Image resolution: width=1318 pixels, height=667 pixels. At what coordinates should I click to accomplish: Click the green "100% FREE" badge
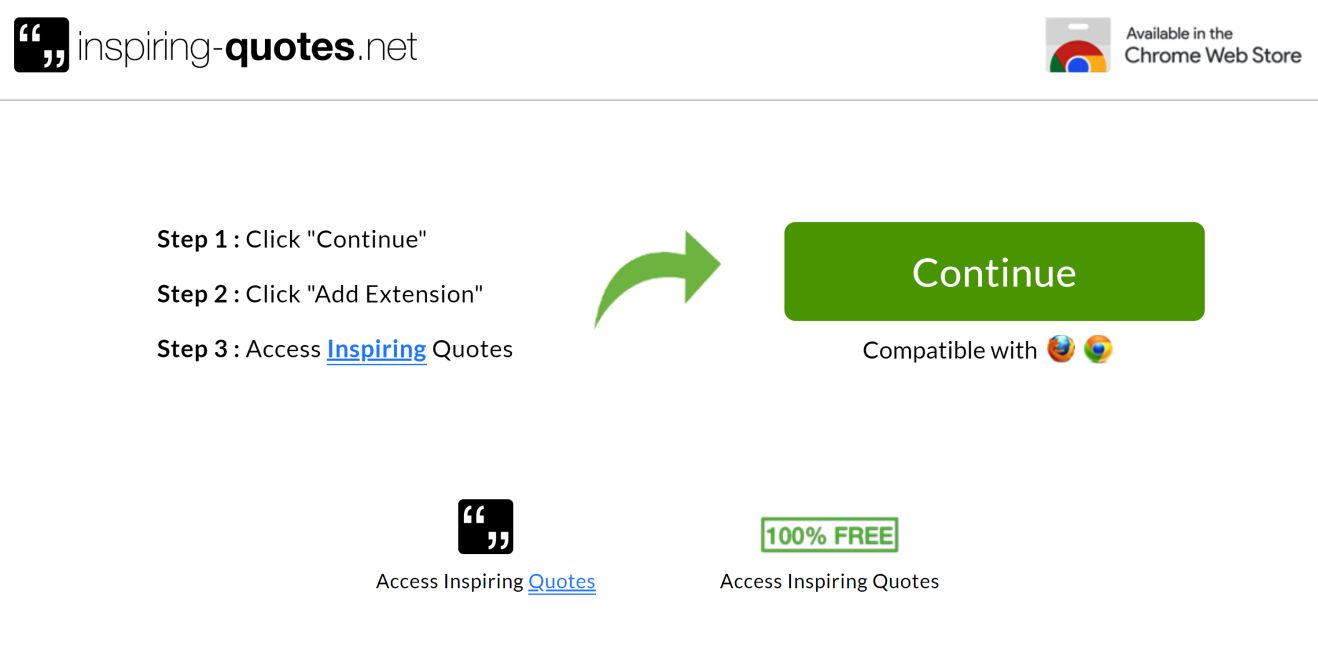[829, 535]
